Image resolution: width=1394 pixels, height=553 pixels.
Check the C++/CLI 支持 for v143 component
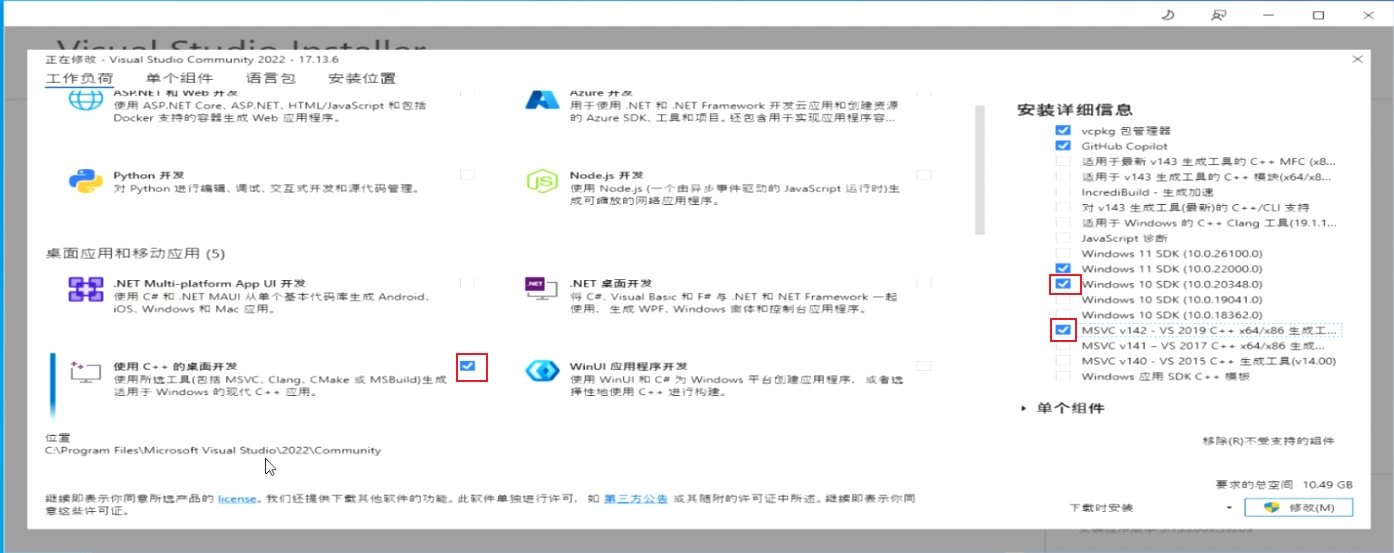pyautogui.click(x=1062, y=207)
